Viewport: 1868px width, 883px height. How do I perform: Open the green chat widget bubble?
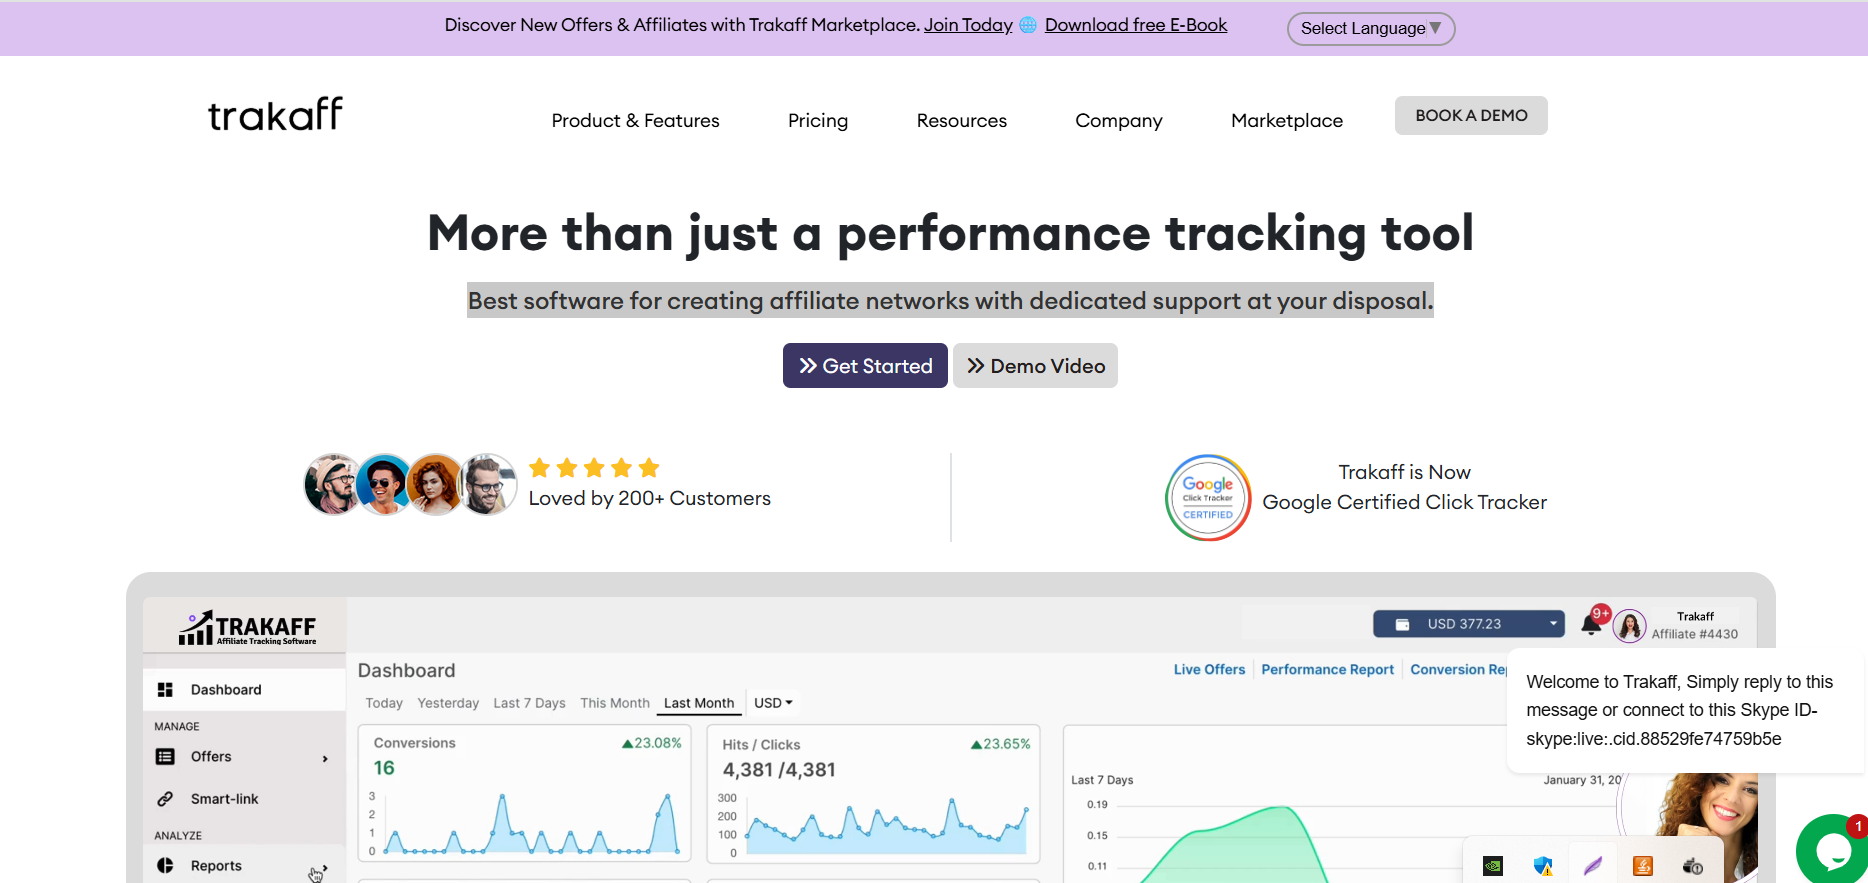(x=1832, y=850)
